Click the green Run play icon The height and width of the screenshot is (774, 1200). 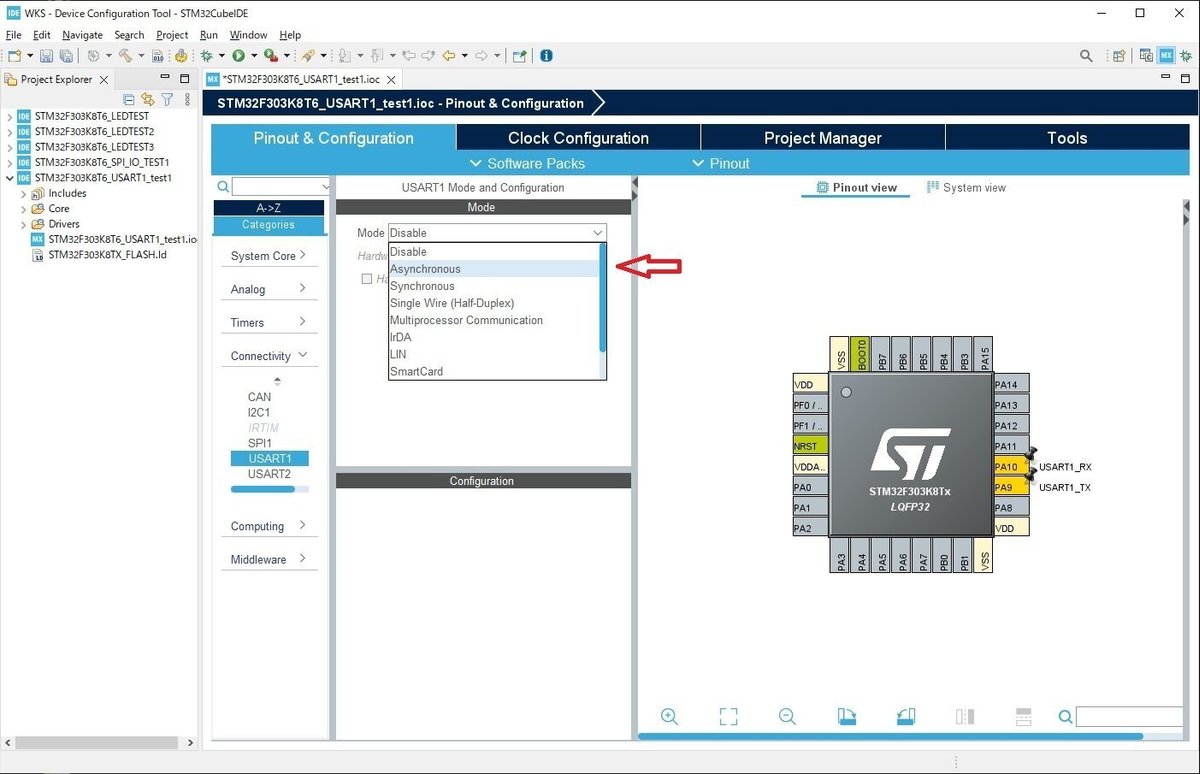click(x=239, y=56)
